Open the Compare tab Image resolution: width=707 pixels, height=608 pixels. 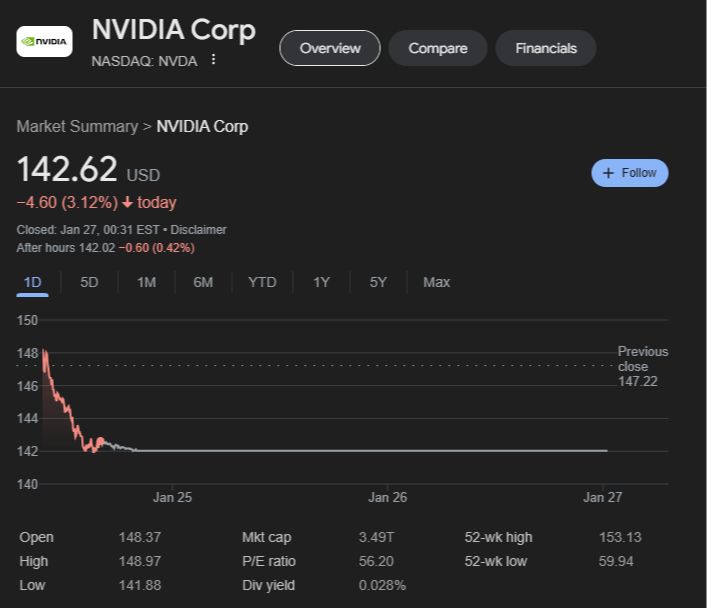point(437,48)
